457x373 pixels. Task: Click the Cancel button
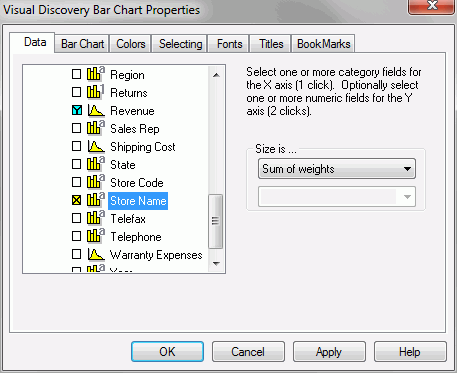(248, 351)
